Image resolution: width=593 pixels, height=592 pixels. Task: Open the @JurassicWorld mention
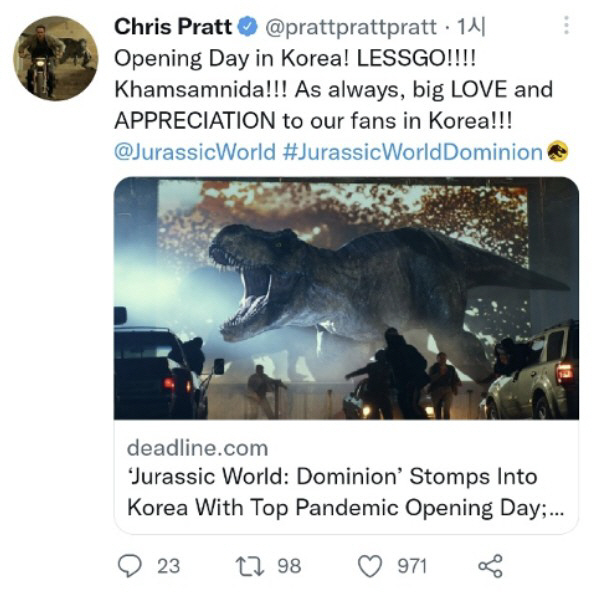tap(195, 152)
